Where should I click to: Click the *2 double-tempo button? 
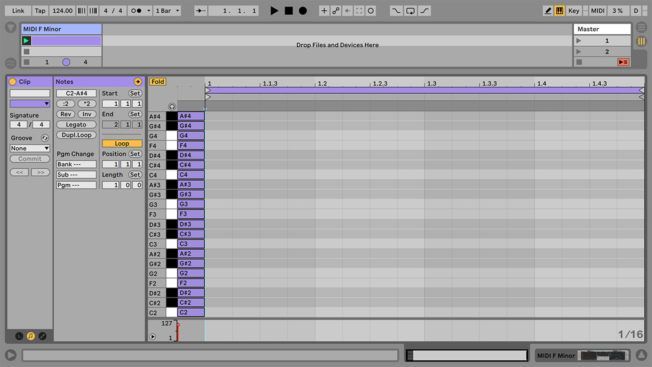click(x=86, y=103)
